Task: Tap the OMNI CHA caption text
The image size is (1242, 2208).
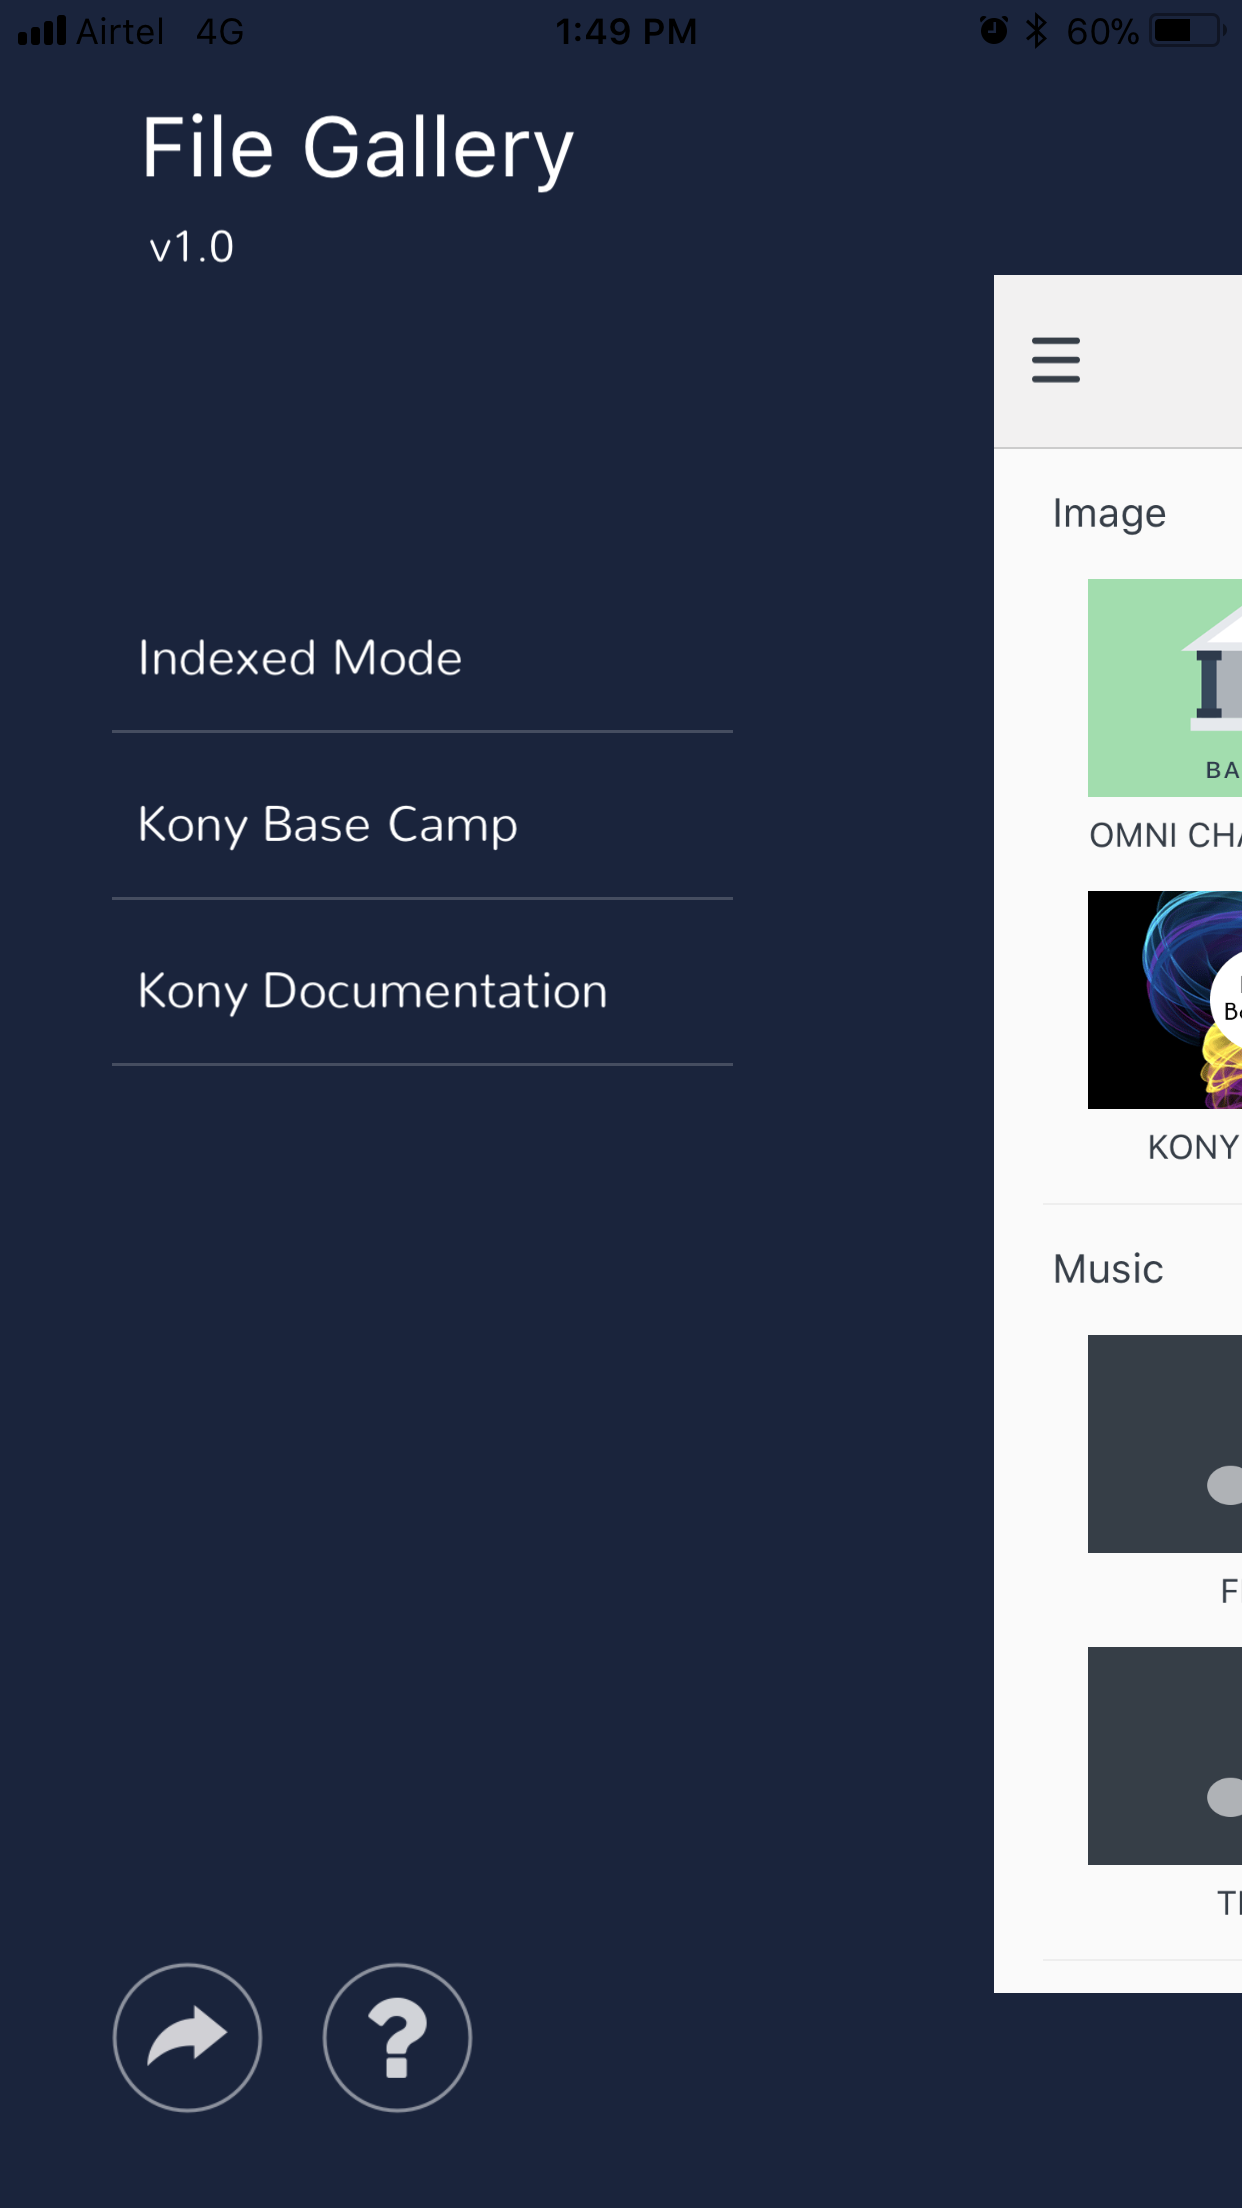Action: click(x=1165, y=835)
